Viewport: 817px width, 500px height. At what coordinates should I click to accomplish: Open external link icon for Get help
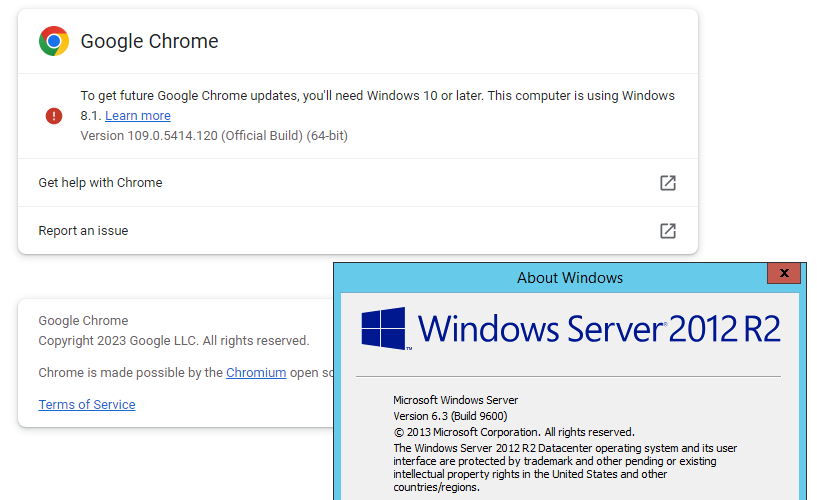coord(667,183)
